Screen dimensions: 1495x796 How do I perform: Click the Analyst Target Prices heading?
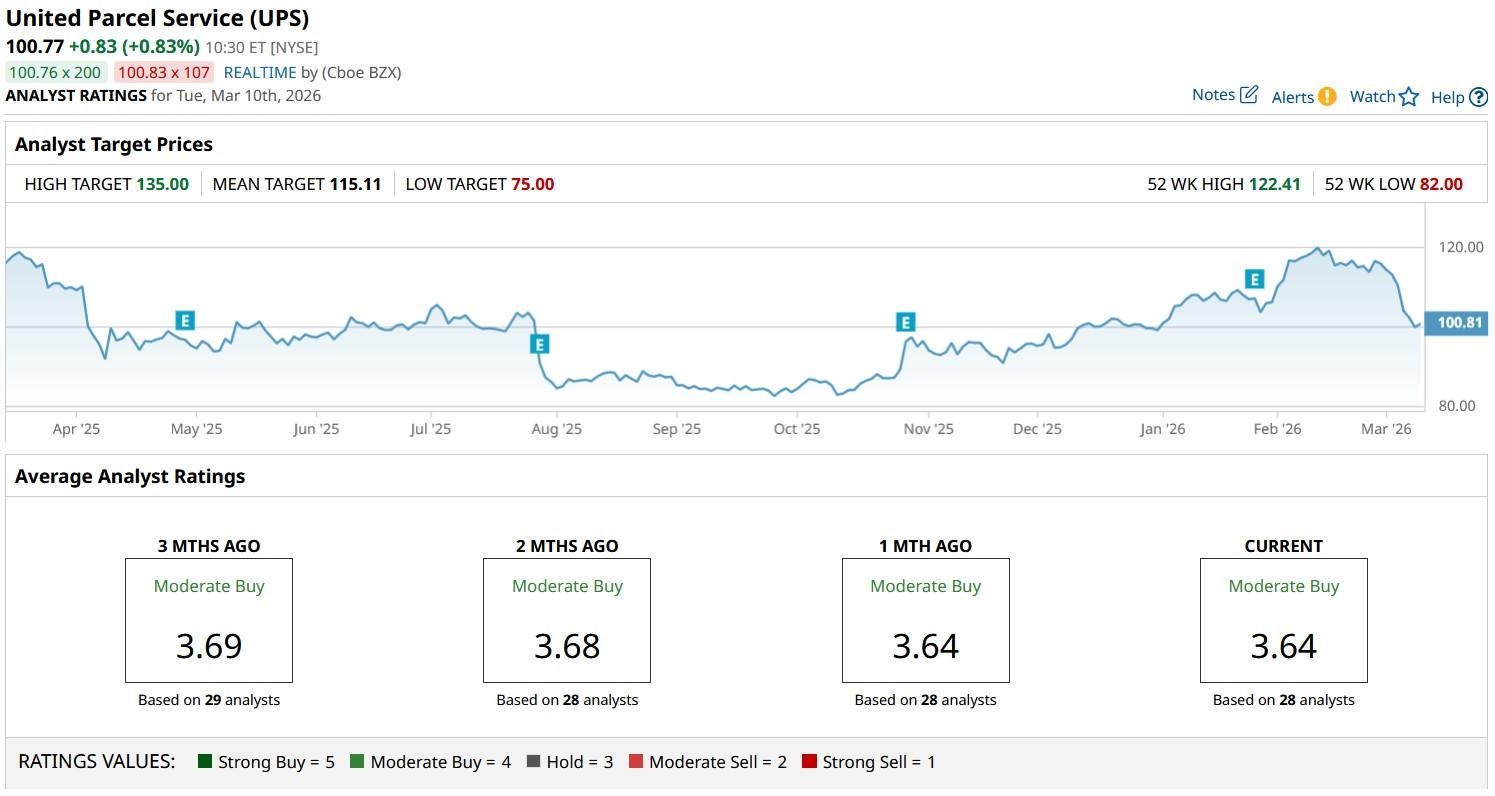tap(114, 144)
